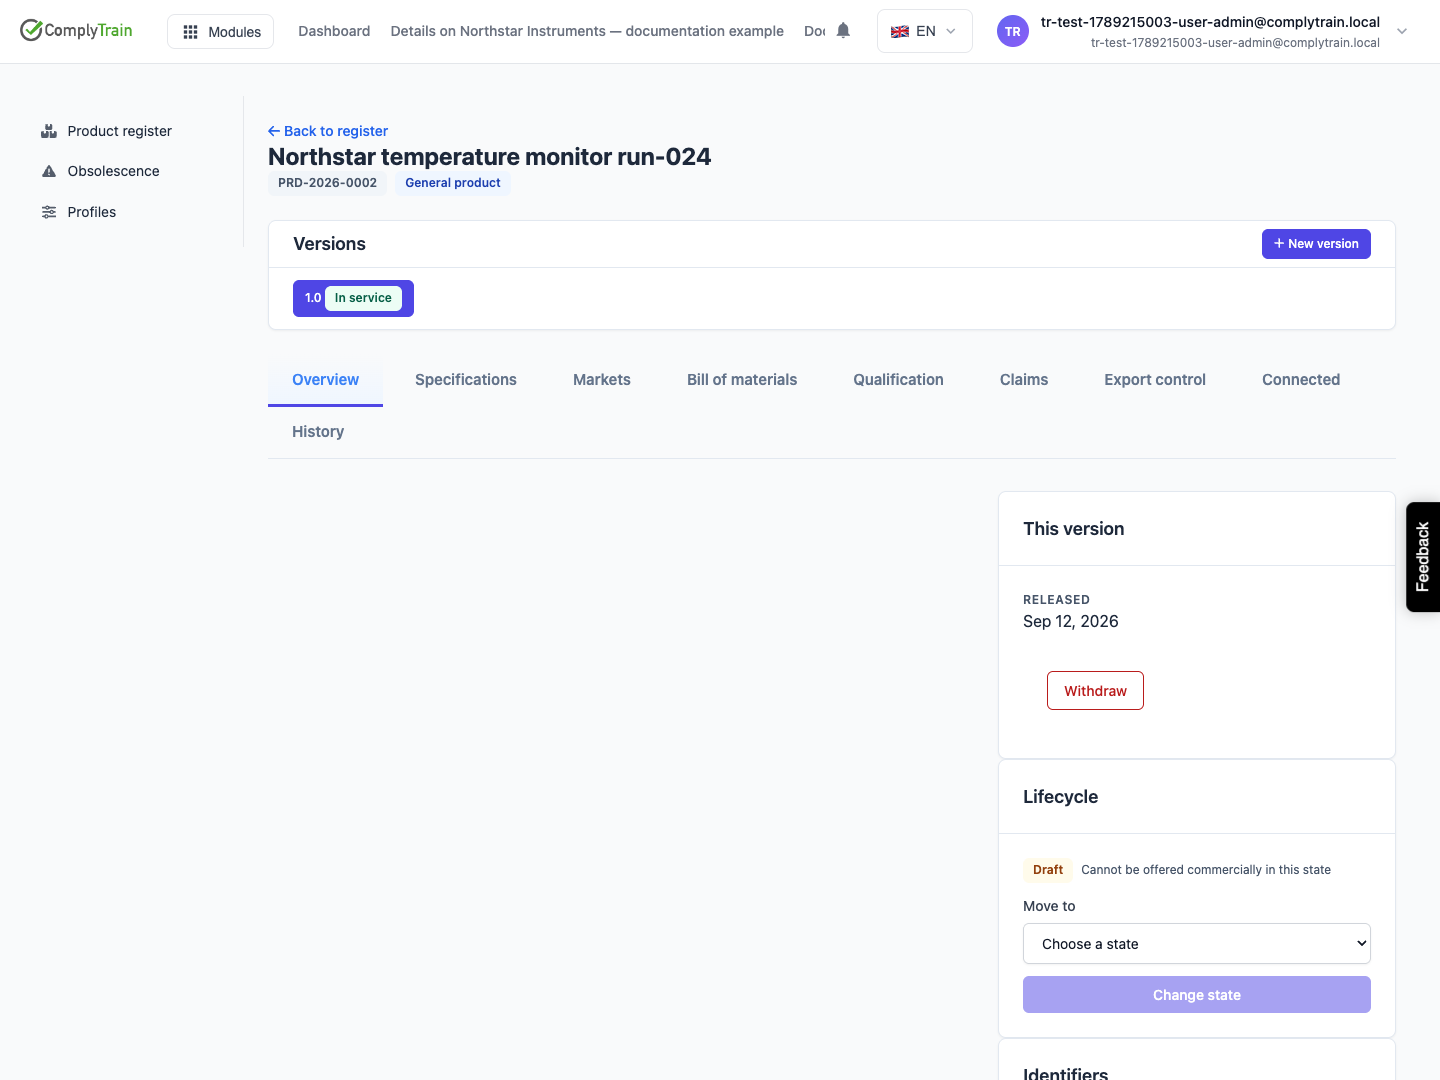Screen dimensions: 1440x1080
Task: Open Profiles in sidebar
Action: 91,212
